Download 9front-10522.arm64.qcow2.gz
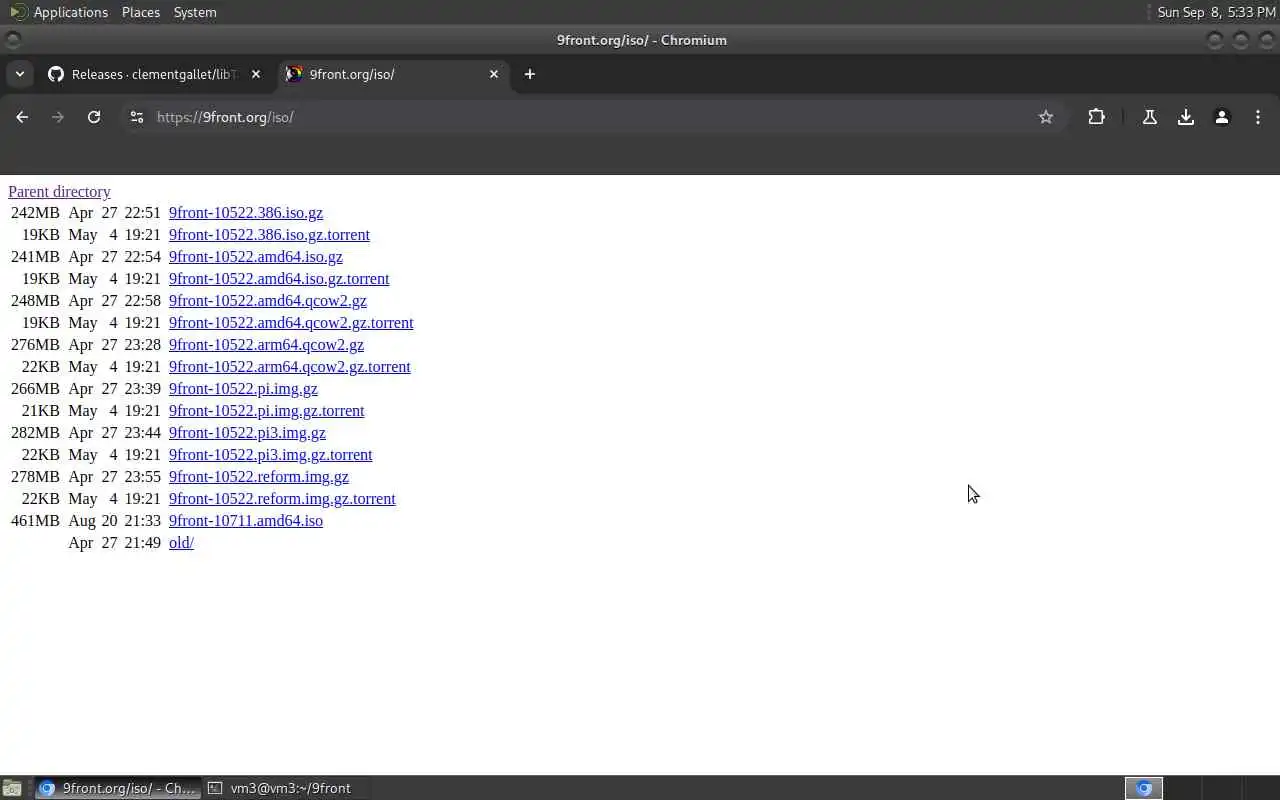The image size is (1280, 800). click(266, 345)
